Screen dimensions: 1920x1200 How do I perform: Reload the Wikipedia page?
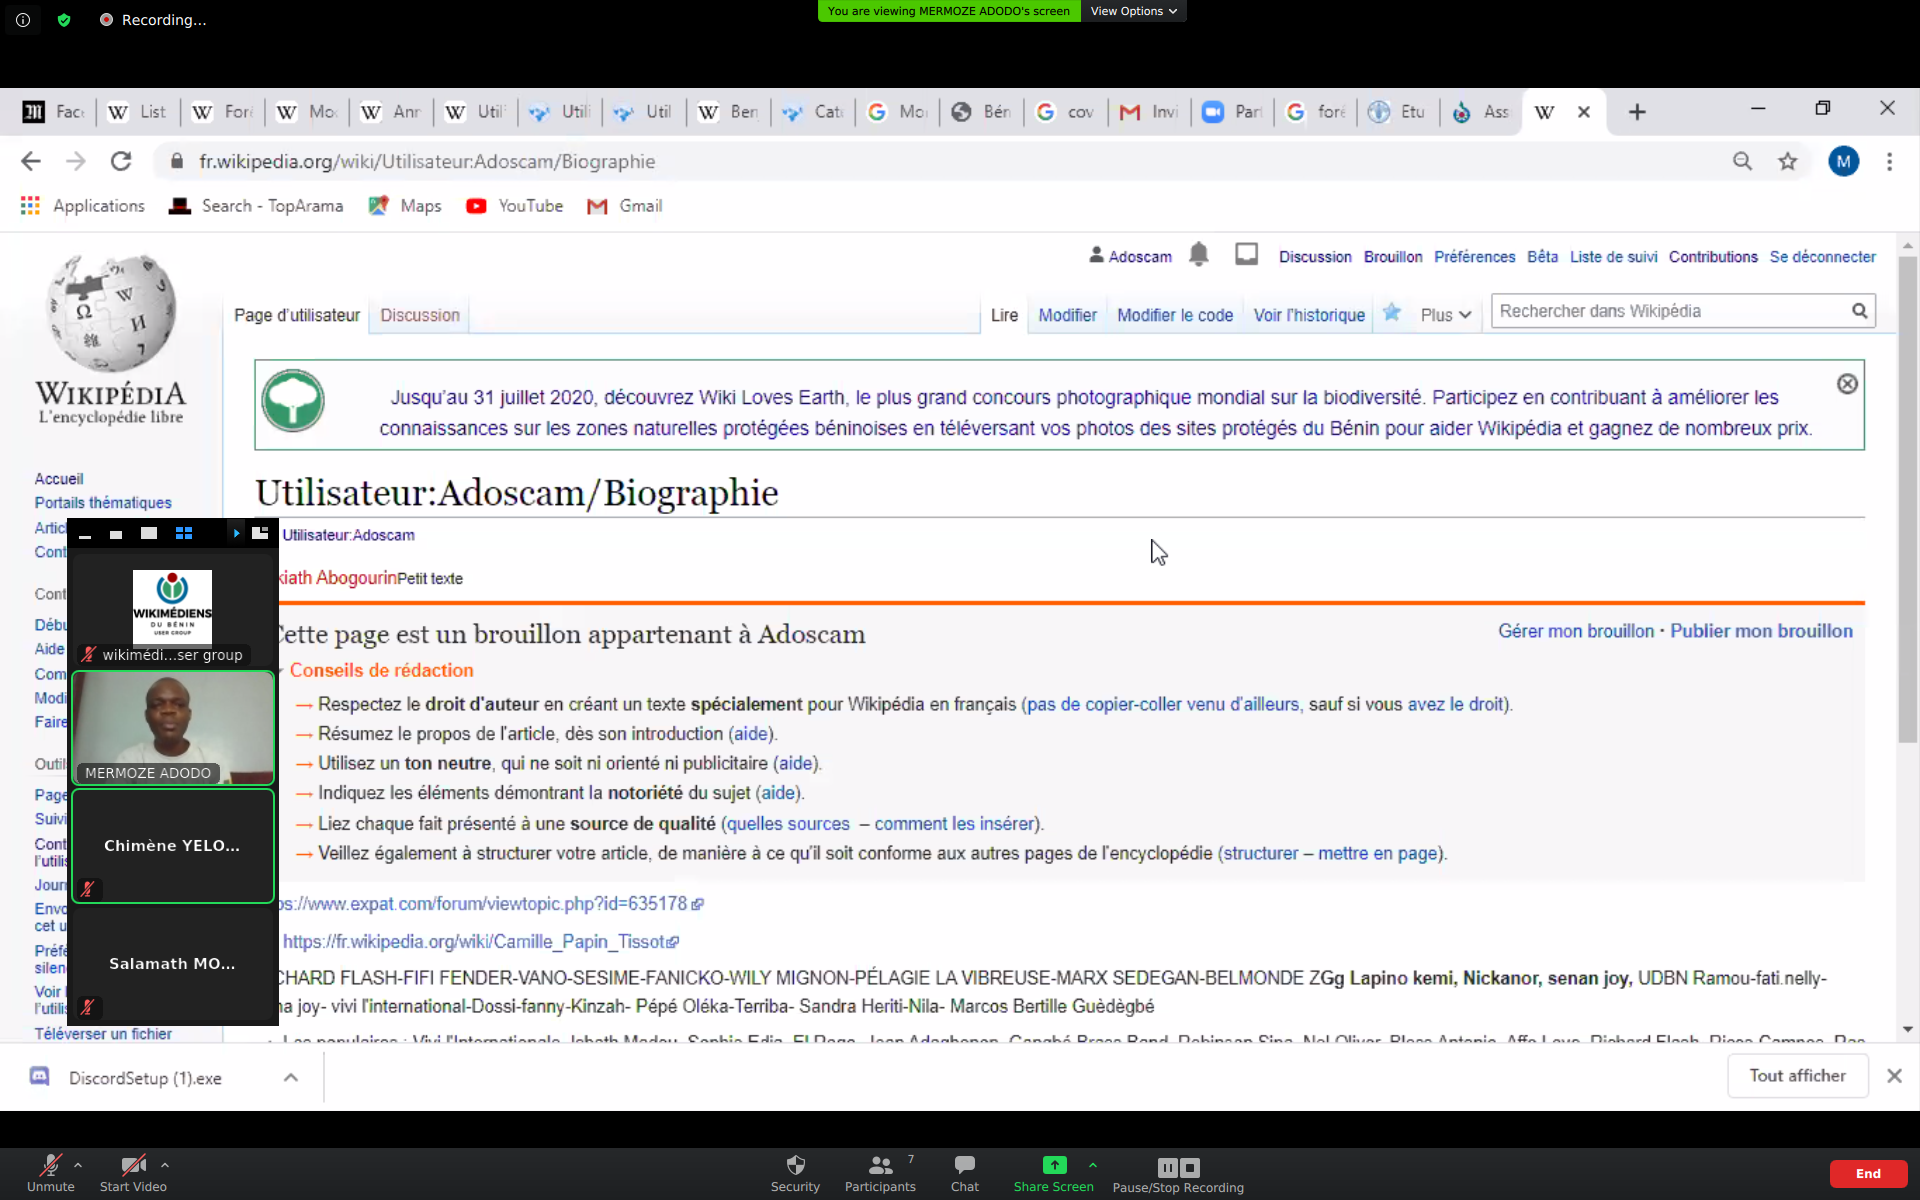[x=121, y=161]
